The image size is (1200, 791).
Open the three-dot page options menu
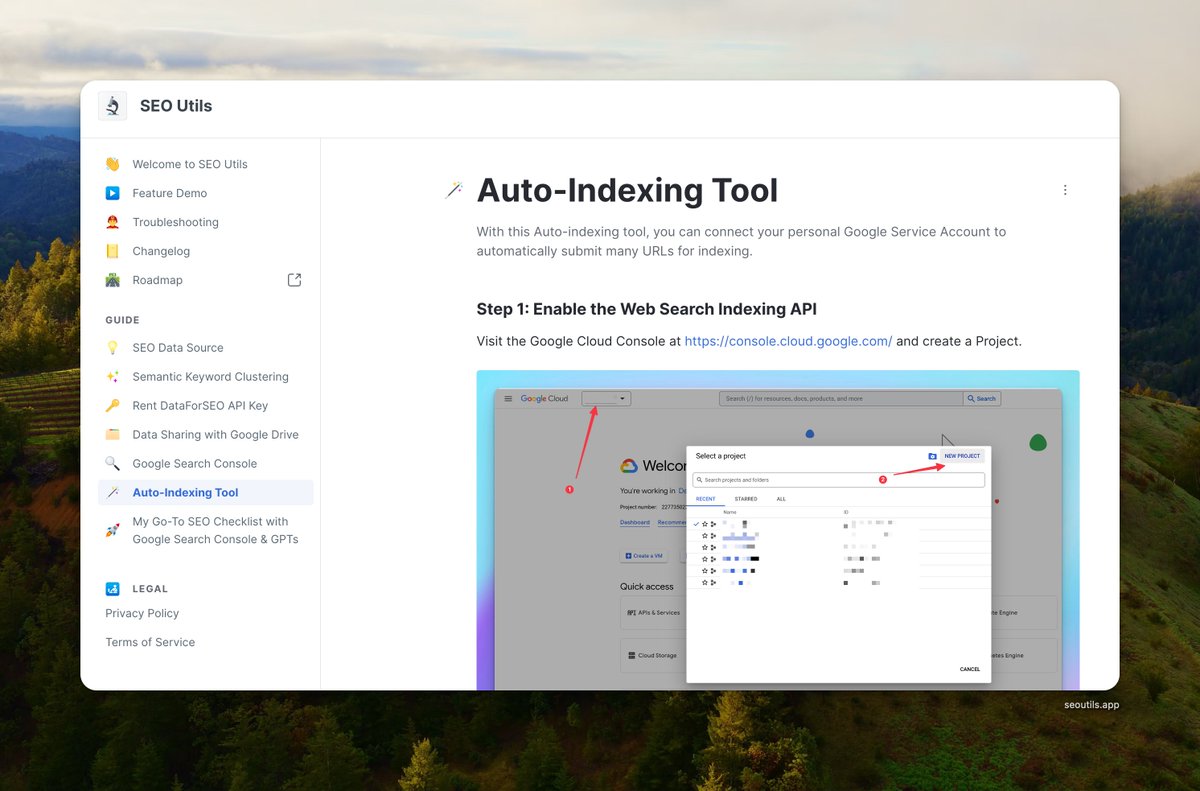(x=1065, y=190)
